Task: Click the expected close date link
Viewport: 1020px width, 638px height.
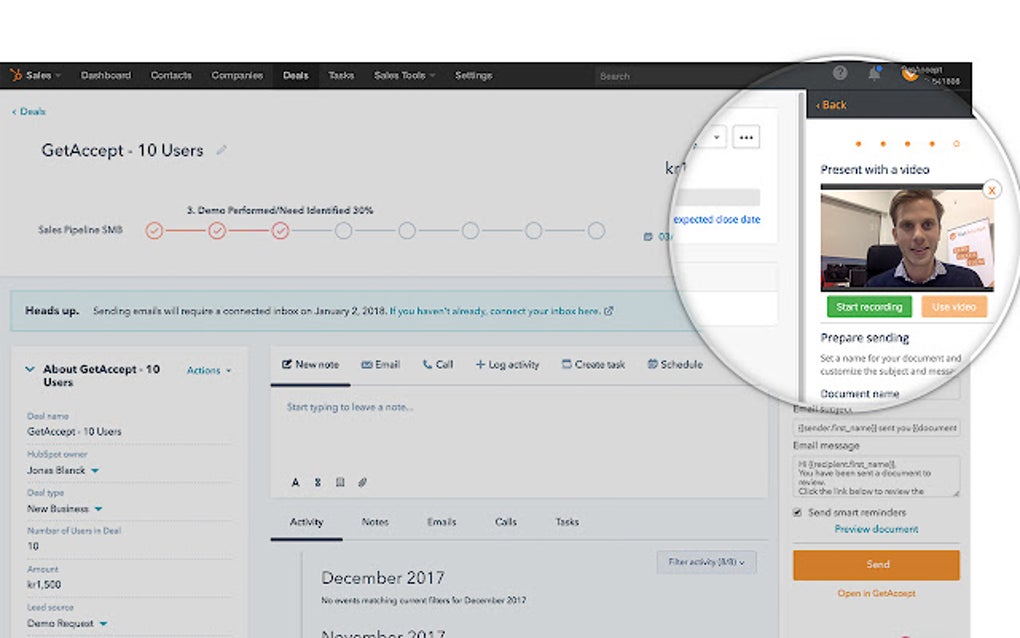Action: coord(717,220)
